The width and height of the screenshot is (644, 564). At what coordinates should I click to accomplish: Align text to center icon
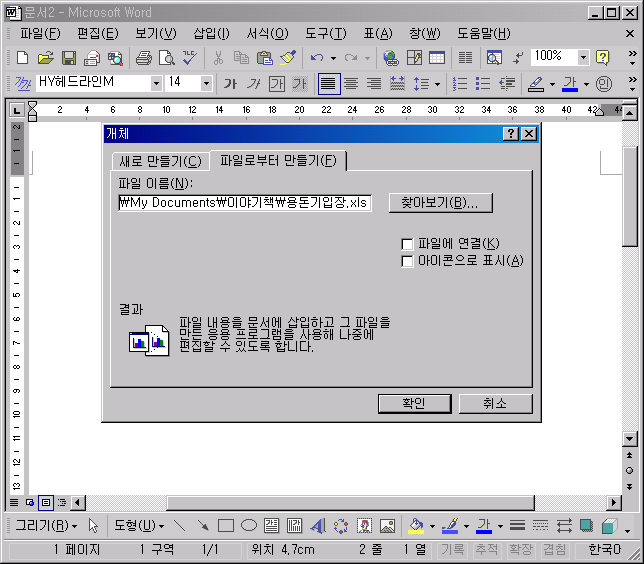pyautogui.click(x=351, y=84)
